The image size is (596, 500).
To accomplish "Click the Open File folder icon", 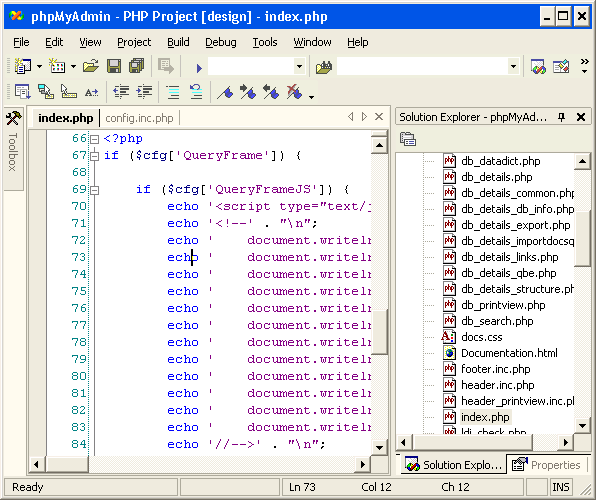I will [x=91, y=66].
